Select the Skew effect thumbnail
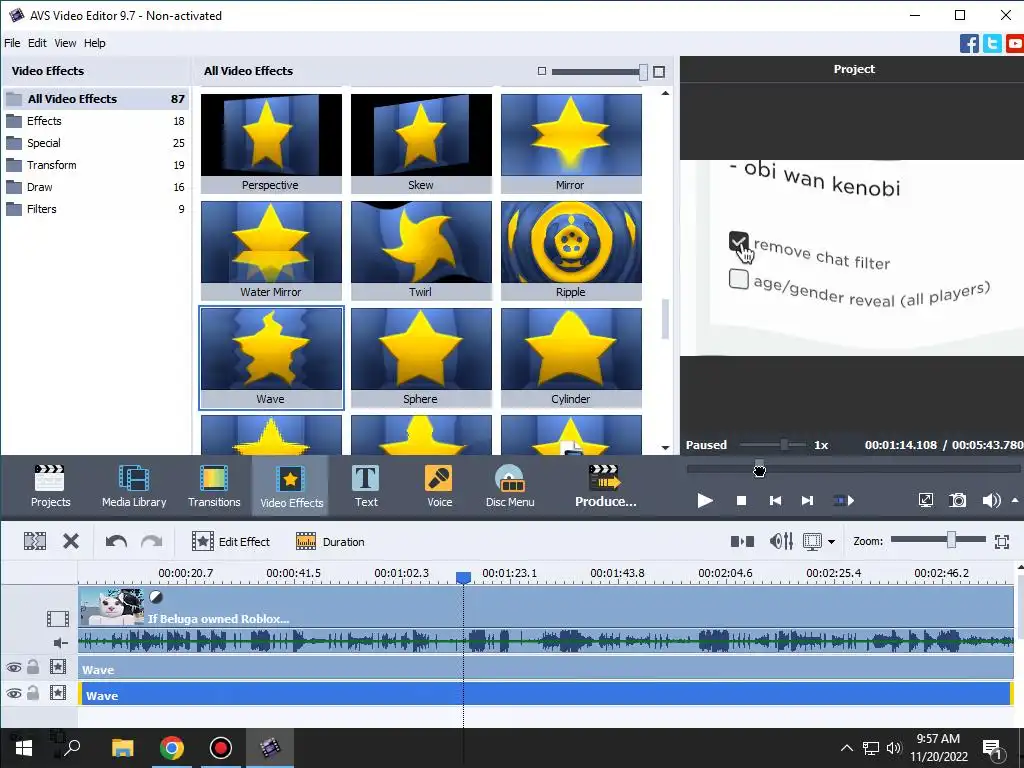Screen dimensions: 1024x768 421,143
